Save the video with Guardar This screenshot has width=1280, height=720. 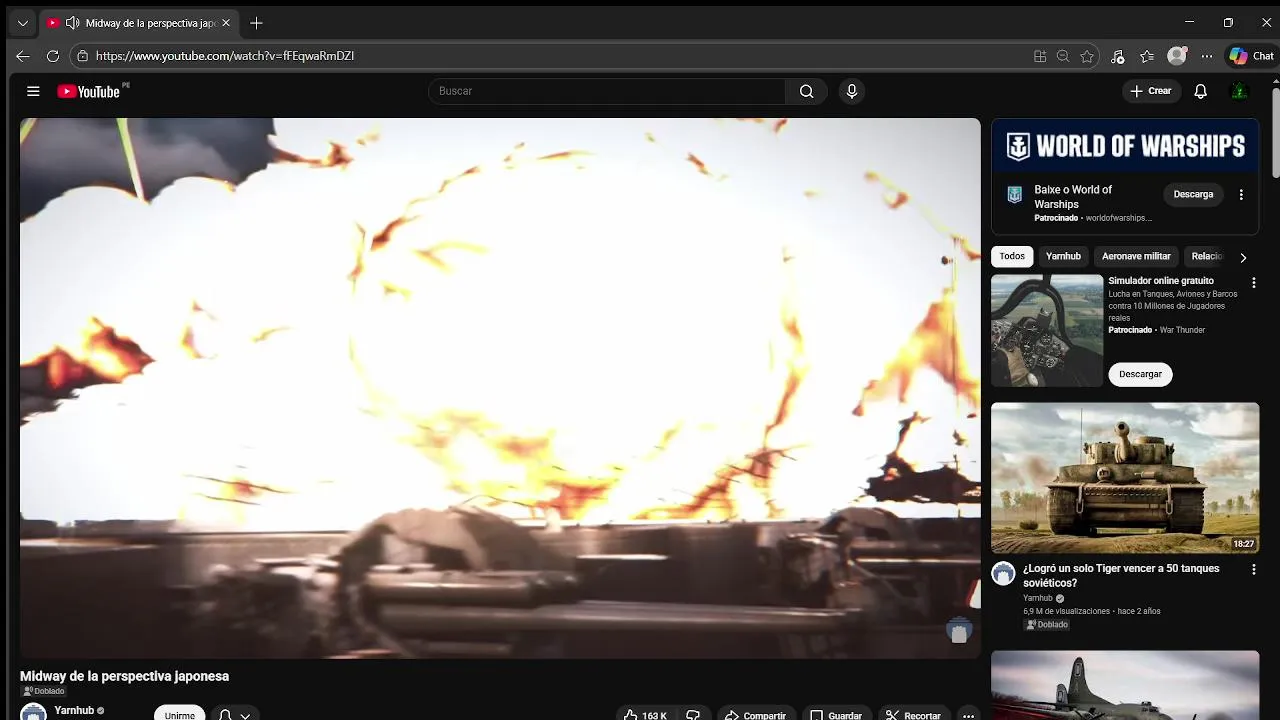836,715
